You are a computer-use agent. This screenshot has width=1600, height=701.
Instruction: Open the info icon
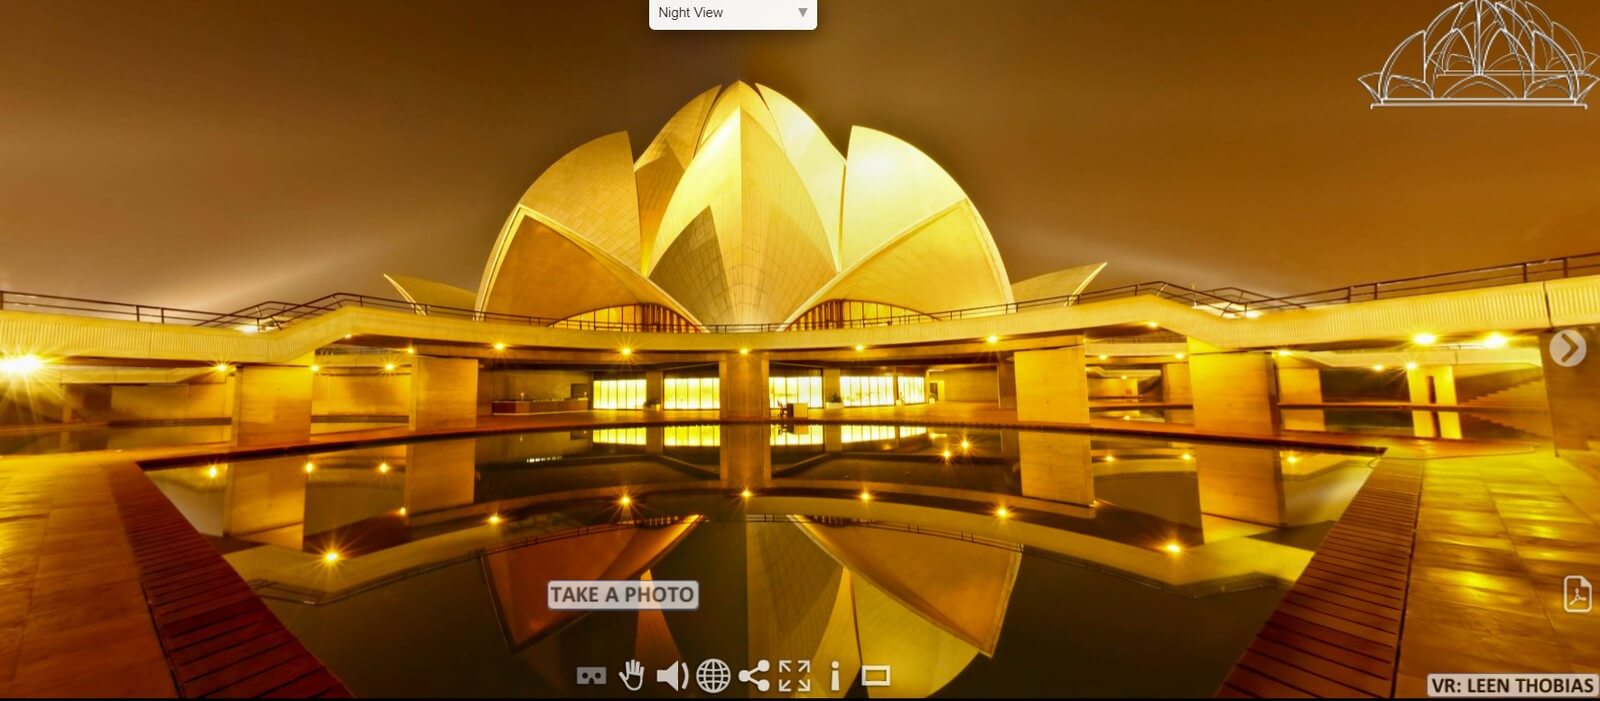point(835,677)
